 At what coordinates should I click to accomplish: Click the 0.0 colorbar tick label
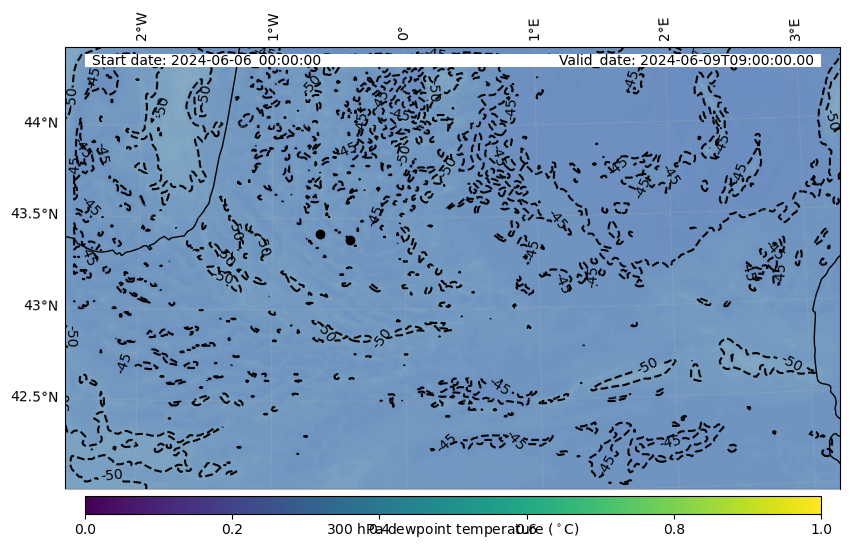click(x=85, y=529)
